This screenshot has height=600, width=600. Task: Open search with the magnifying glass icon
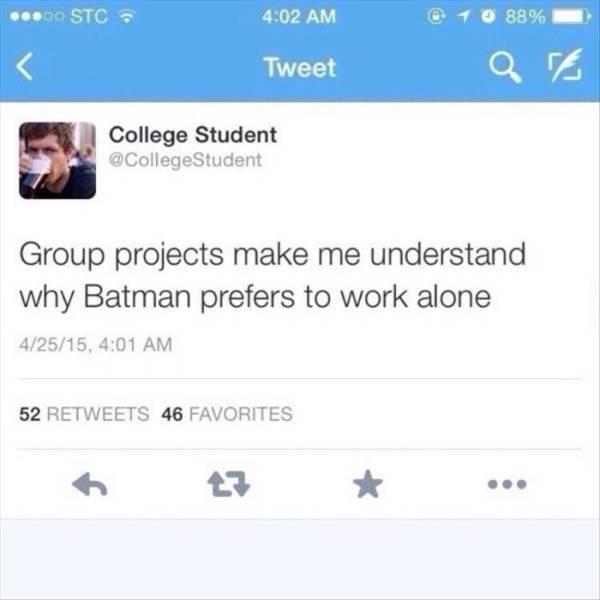click(x=505, y=67)
